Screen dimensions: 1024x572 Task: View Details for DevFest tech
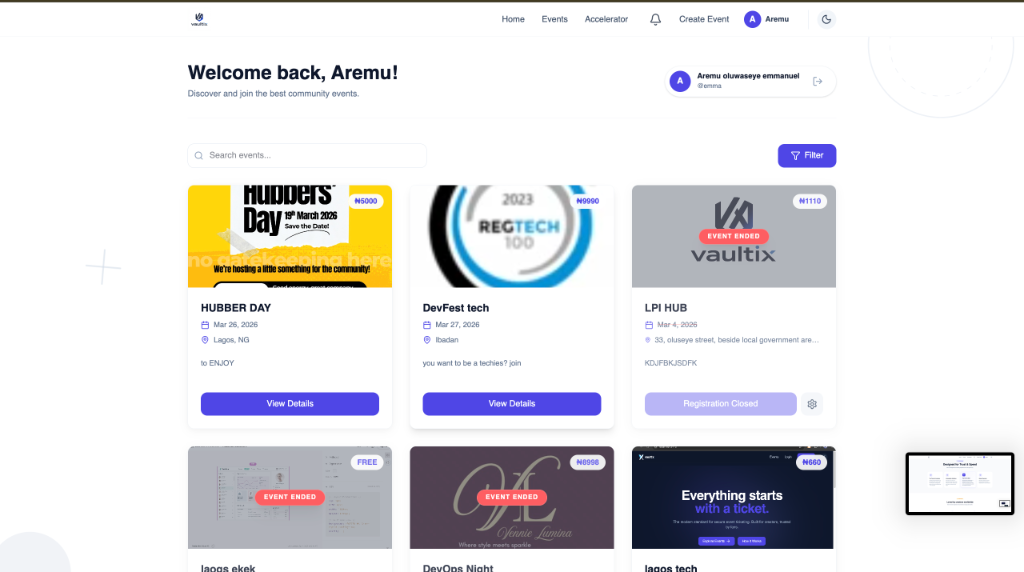pyautogui.click(x=511, y=404)
